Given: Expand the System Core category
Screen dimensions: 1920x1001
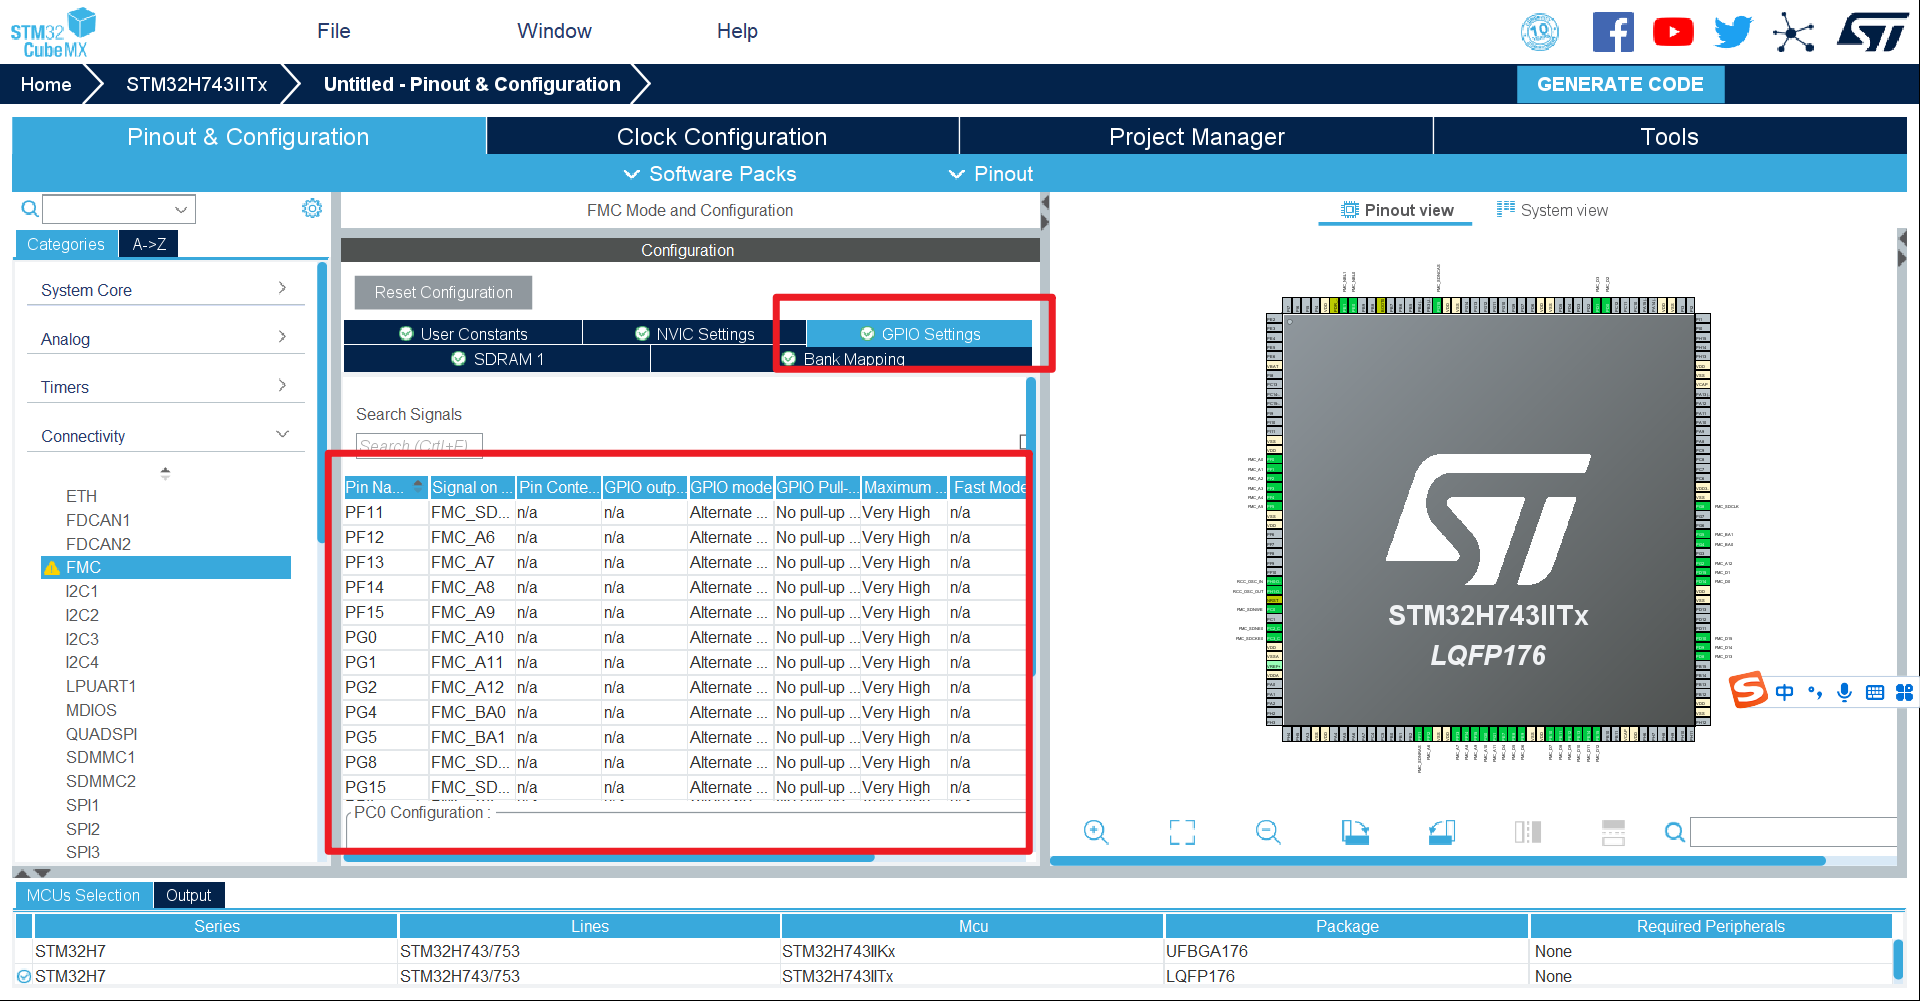Looking at the screenshot, I should coord(165,290).
